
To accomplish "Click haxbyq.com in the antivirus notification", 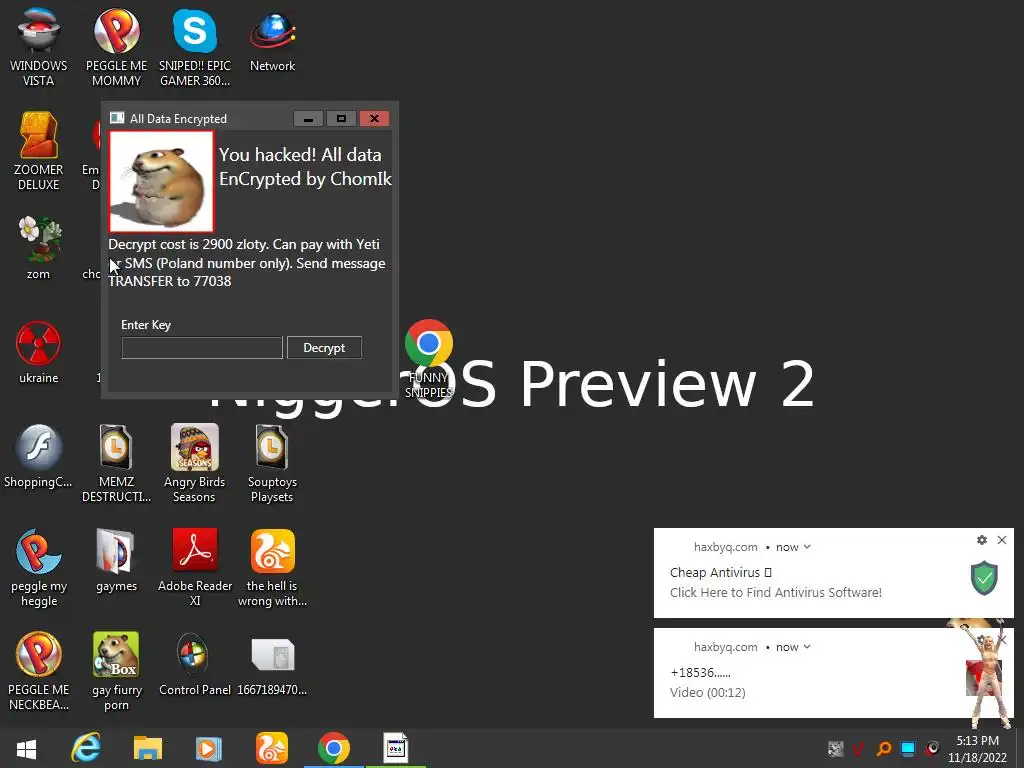I will [x=726, y=547].
